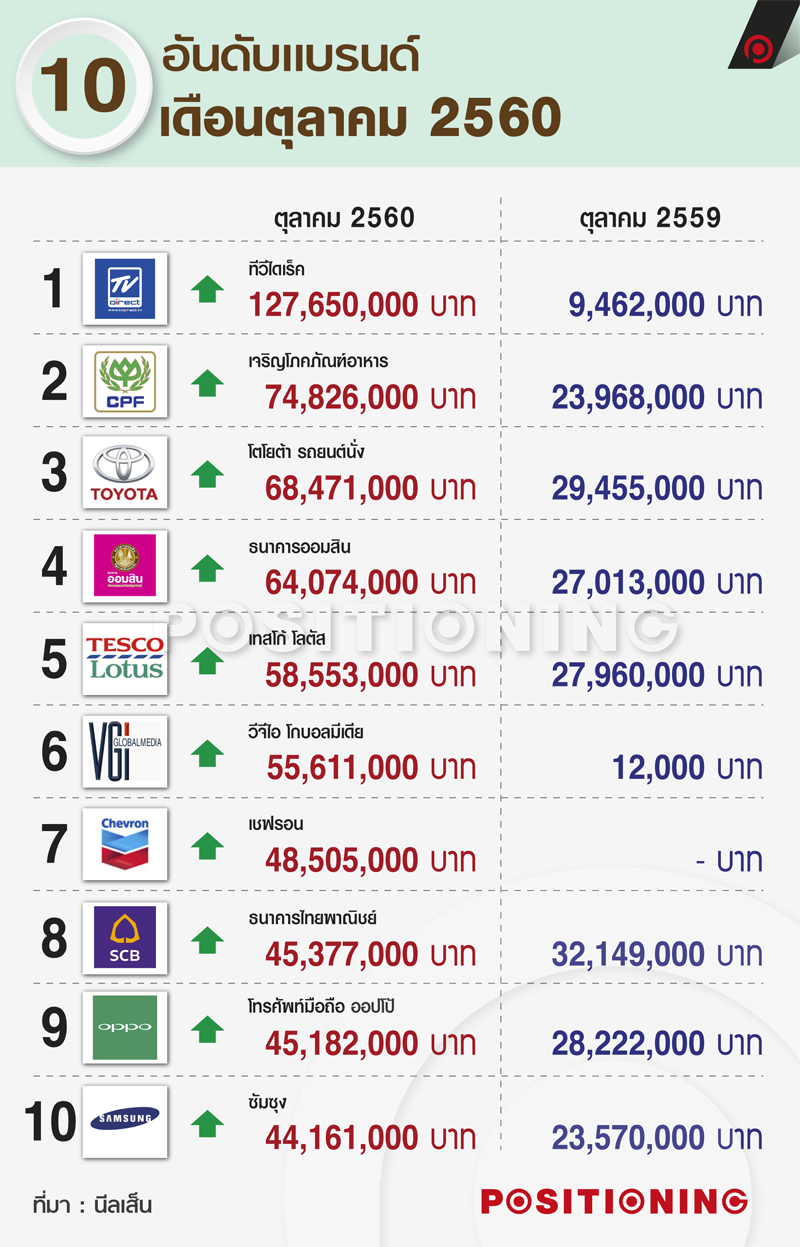Click the ตุลาคม 2560 column header
The height and width of the screenshot is (1247, 800).
(x=343, y=218)
